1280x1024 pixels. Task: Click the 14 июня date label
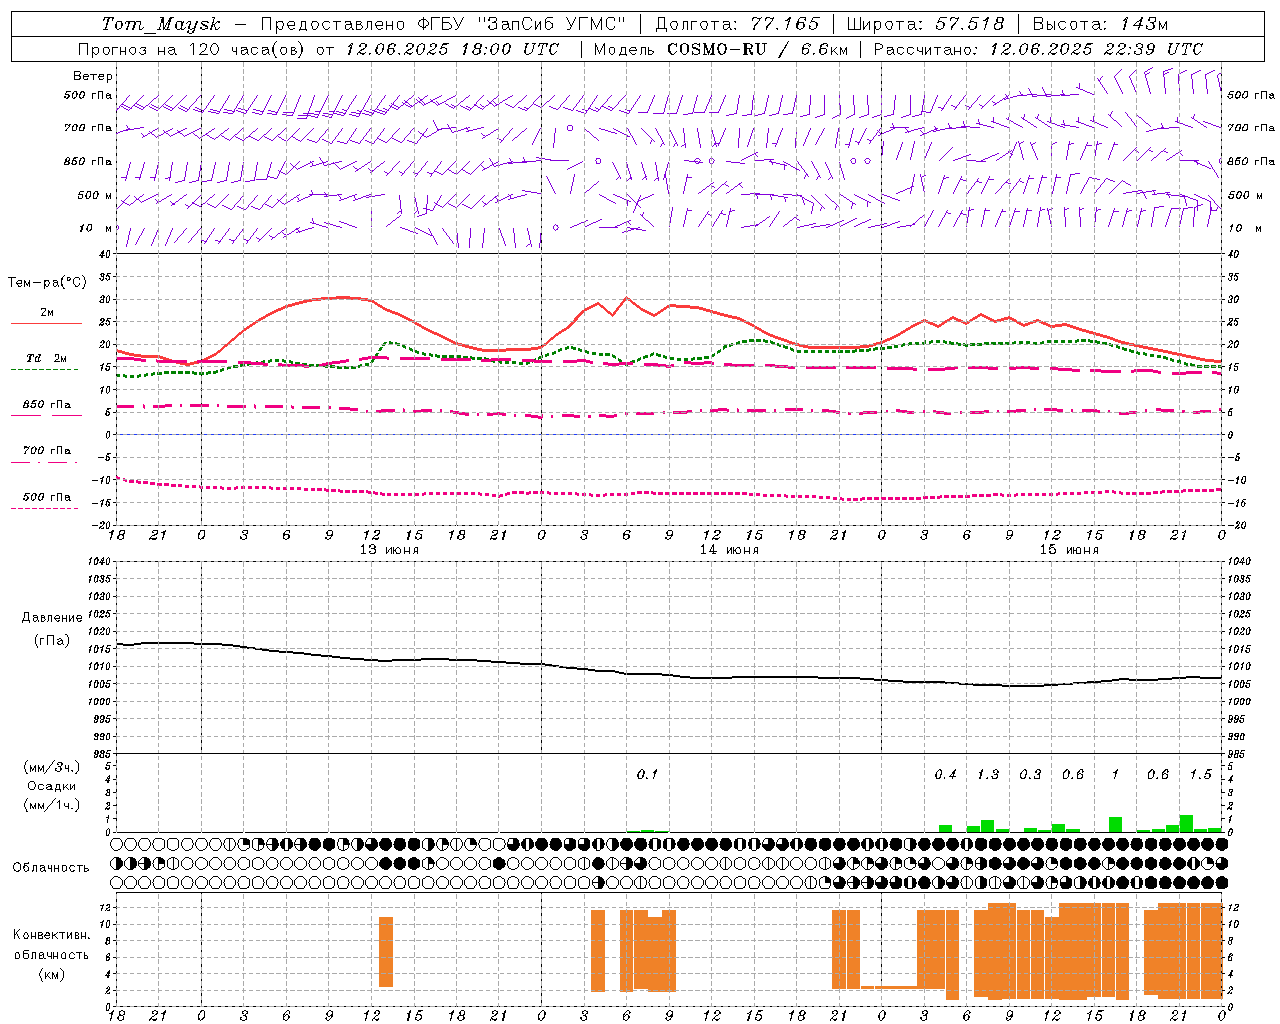point(729,550)
